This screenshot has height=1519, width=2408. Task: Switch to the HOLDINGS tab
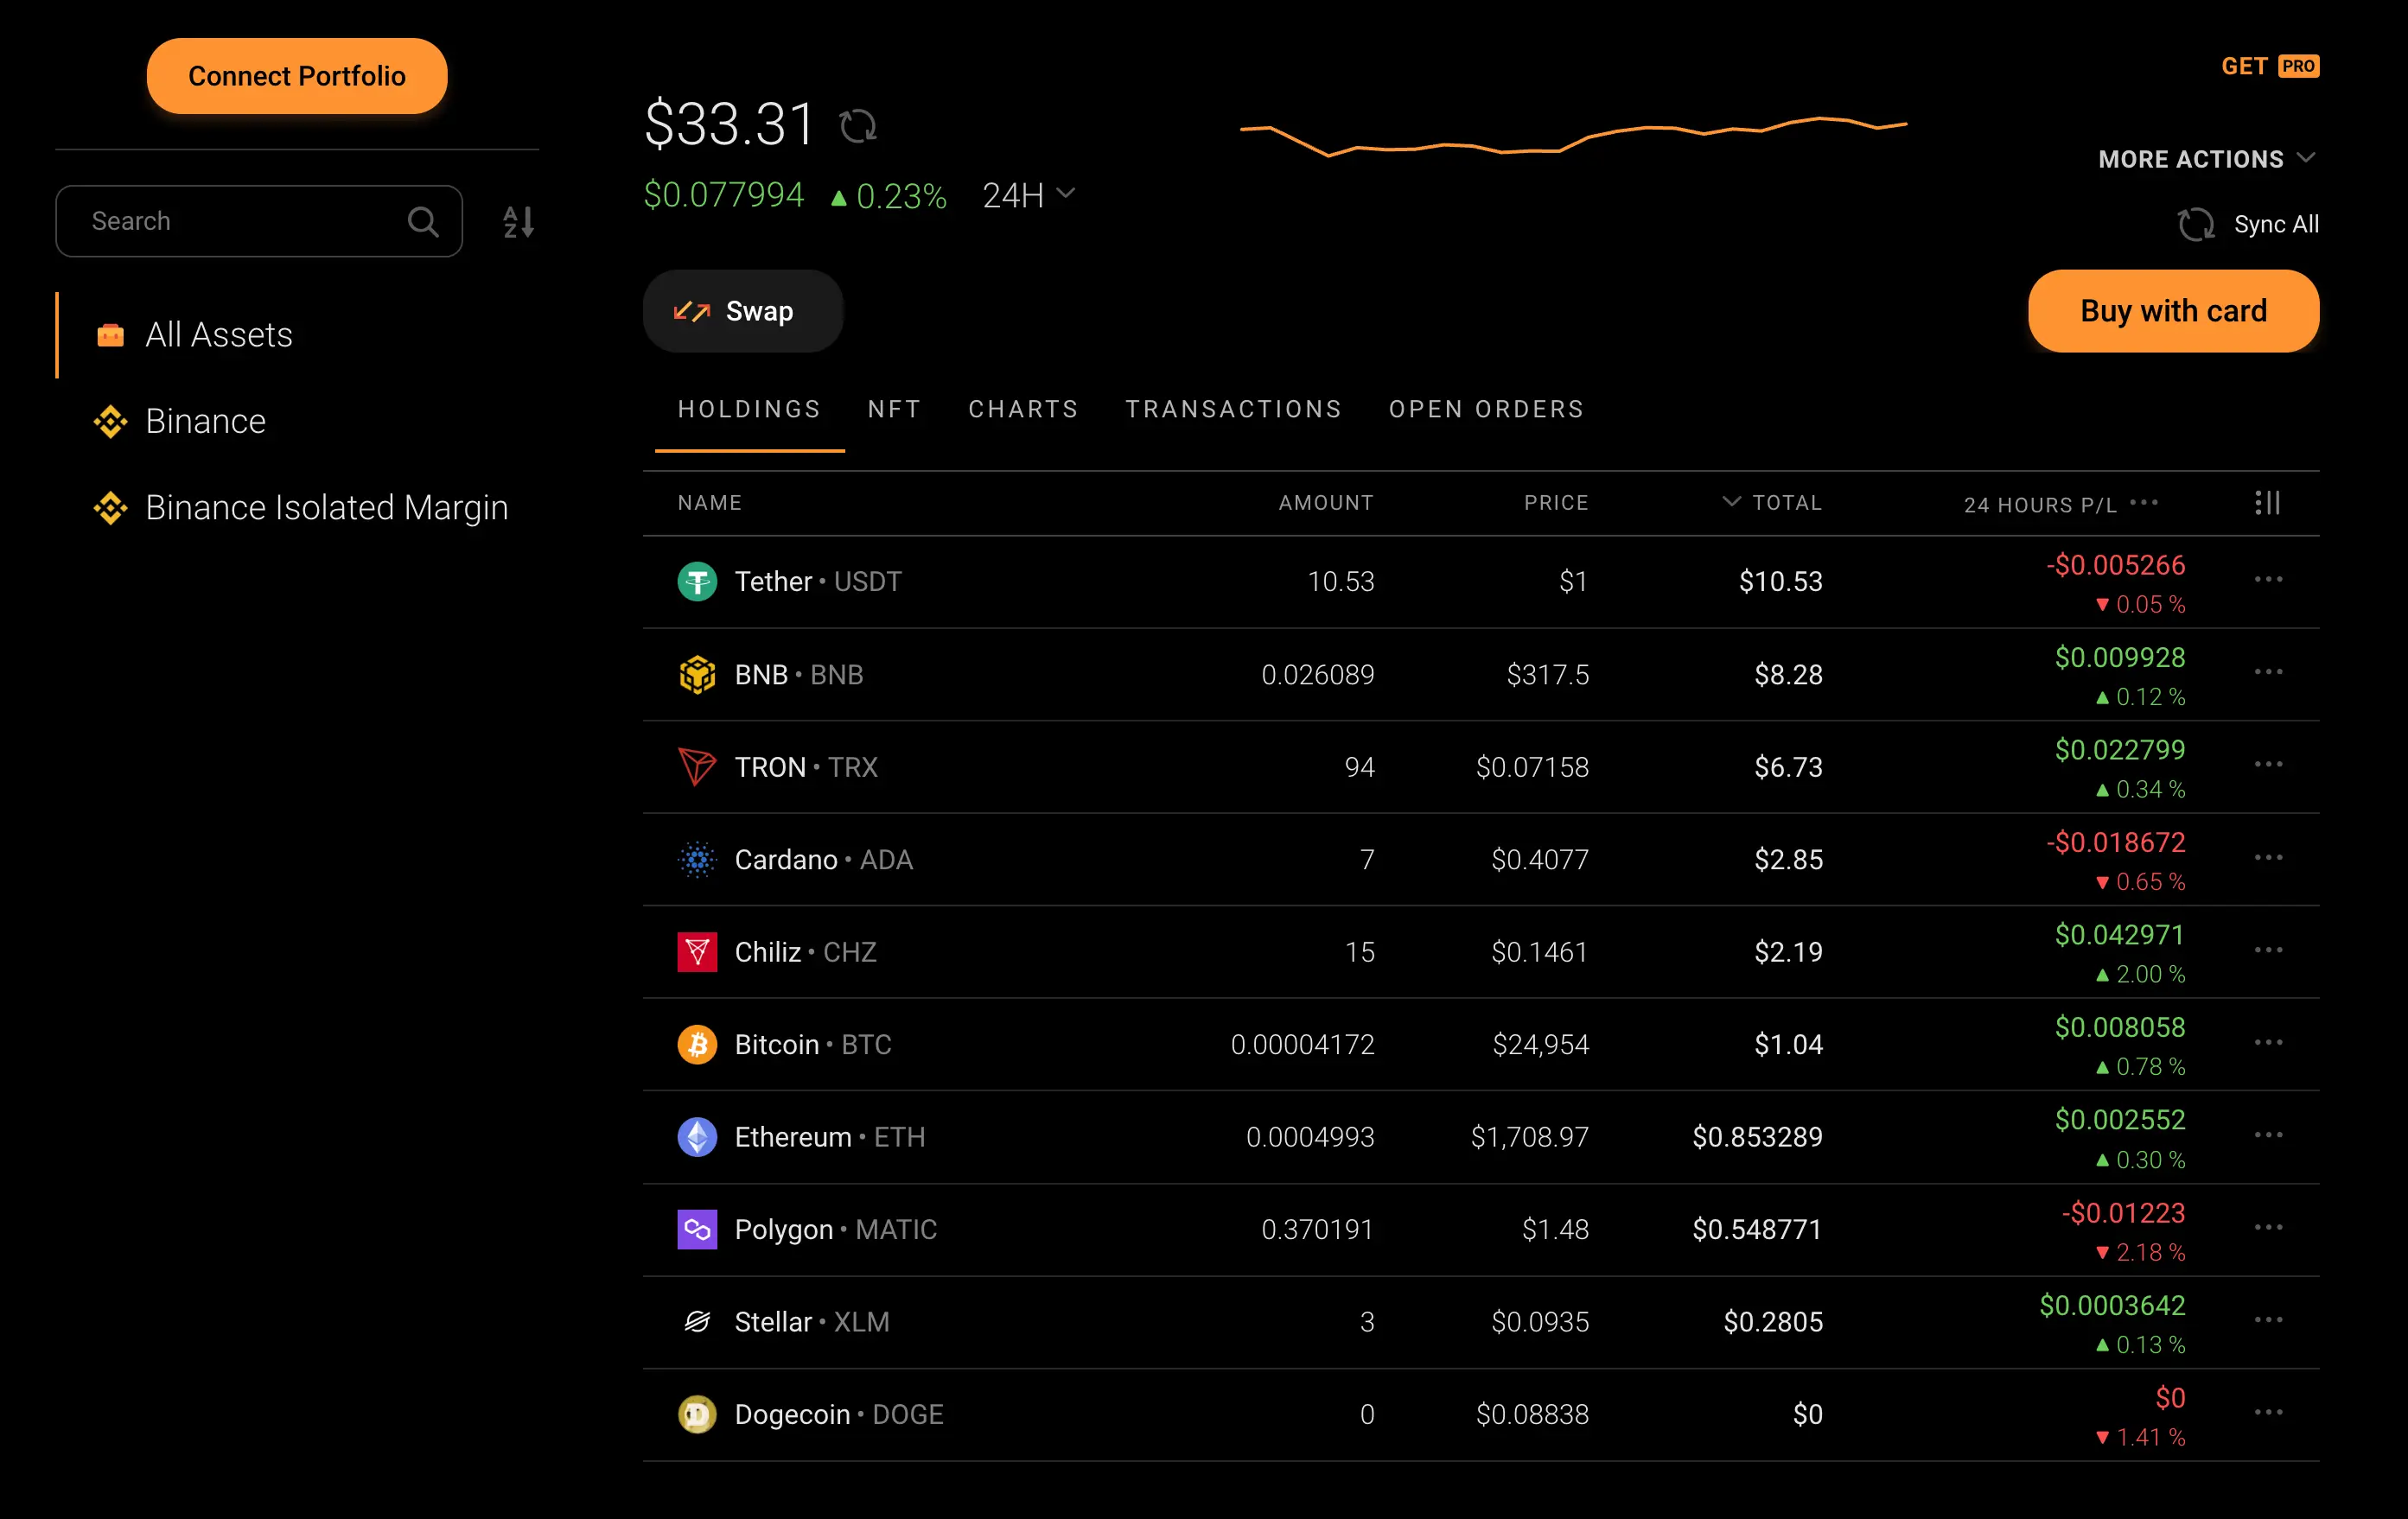tap(749, 409)
